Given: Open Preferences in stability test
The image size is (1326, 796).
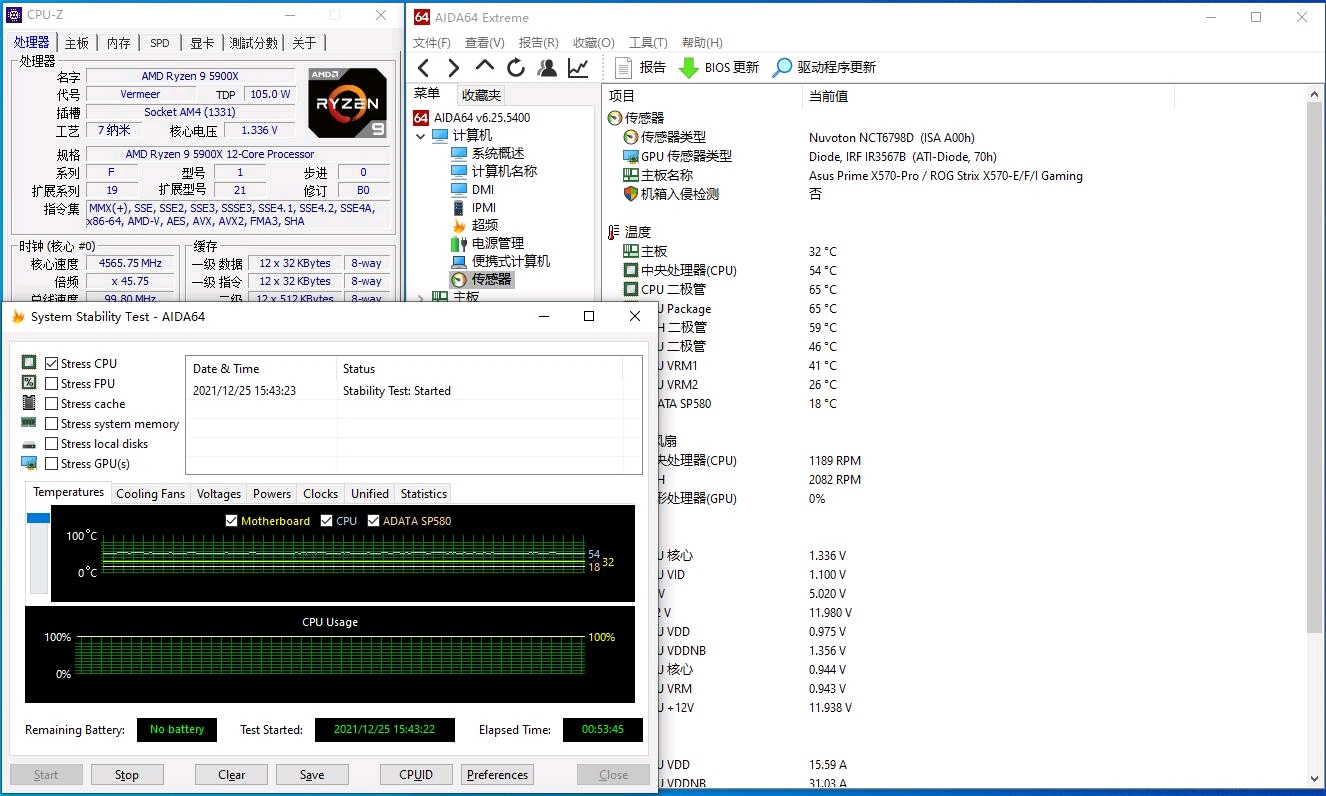Looking at the screenshot, I should point(498,775).
